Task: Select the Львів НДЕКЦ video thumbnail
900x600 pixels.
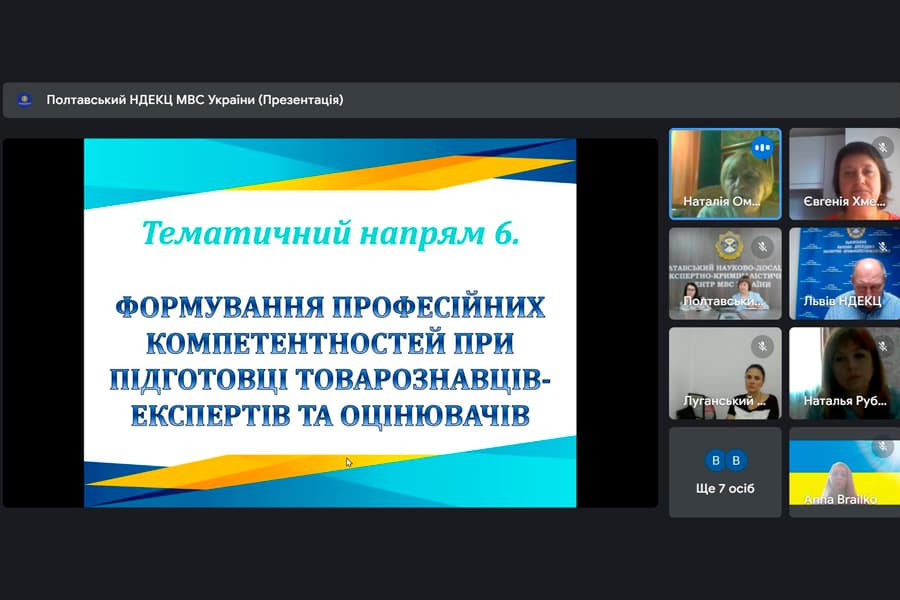Action: [844, 273]
